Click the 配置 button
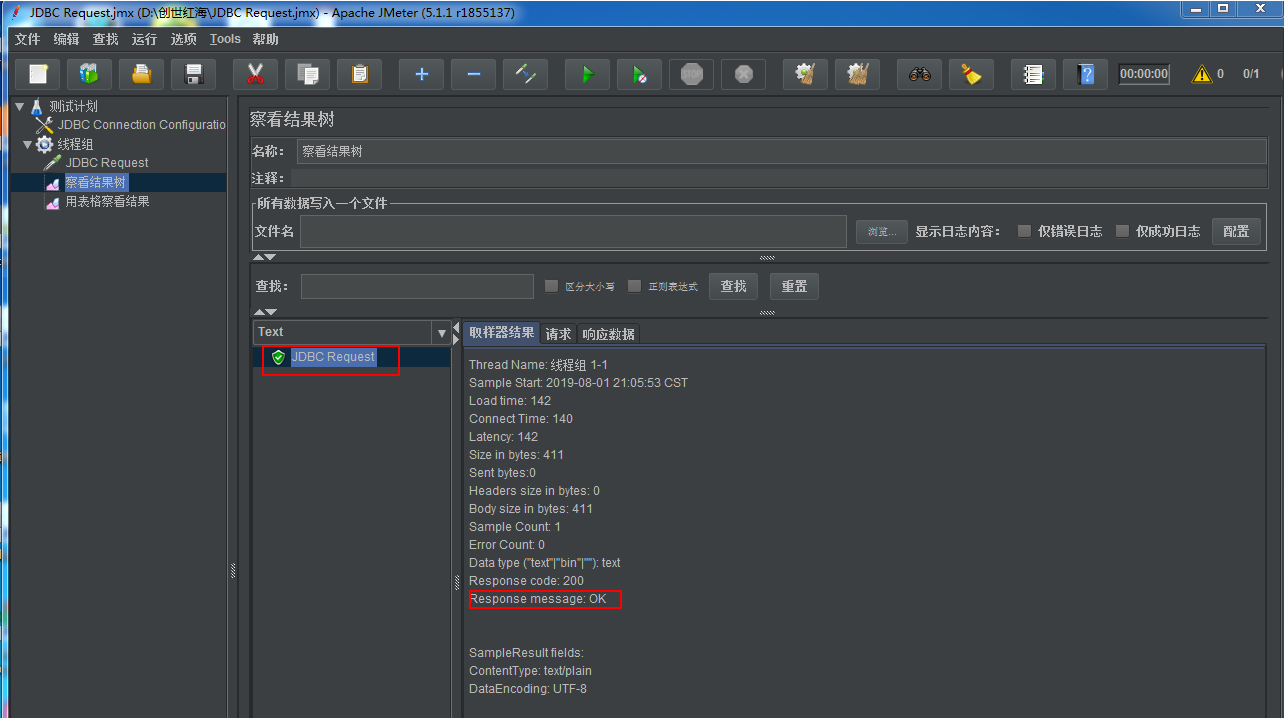The width and height of the screenshot is (1284, 718). pyautogui.click(x=1236, y=231)
